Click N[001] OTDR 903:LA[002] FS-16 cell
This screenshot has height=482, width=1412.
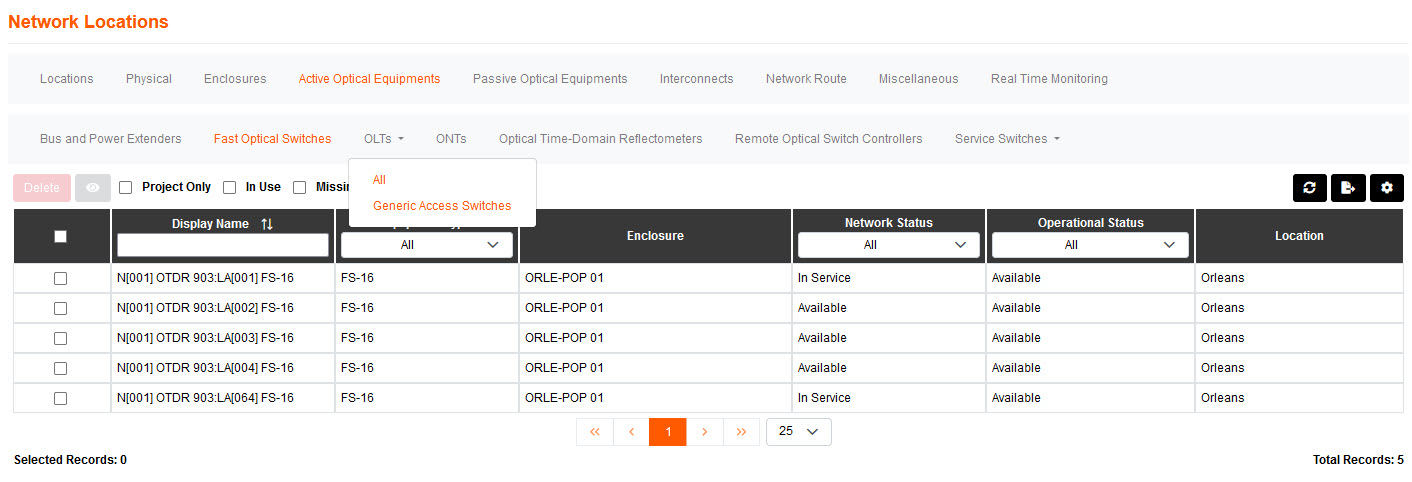223,308
